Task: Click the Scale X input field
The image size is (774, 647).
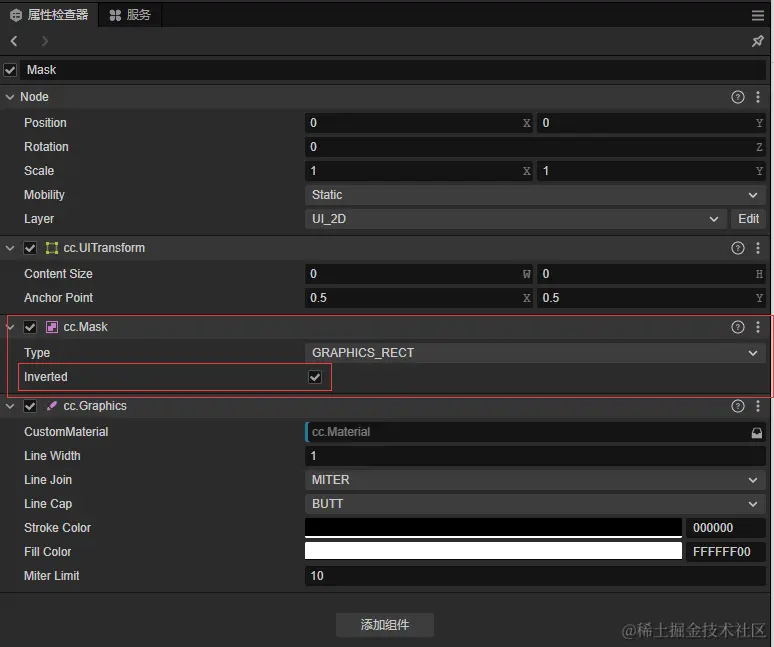Action: (x=419, y=171)
